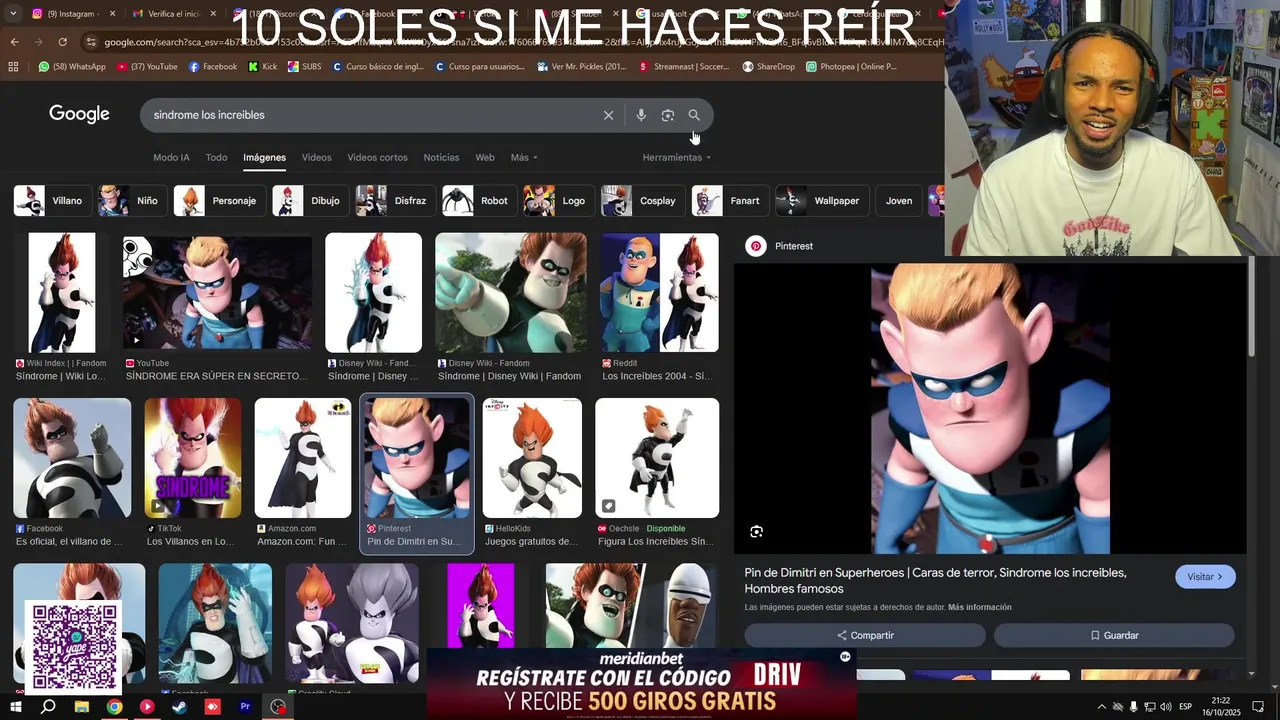Screen dimensions: 1280x720
Task: Switch to the Web tab
Action: 485,157
